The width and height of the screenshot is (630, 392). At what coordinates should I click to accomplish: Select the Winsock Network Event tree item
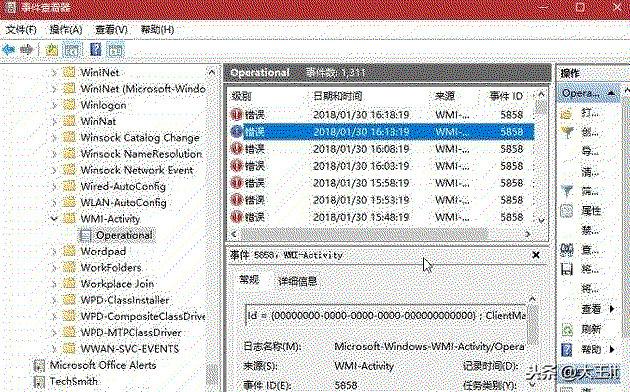click(137, 170)
